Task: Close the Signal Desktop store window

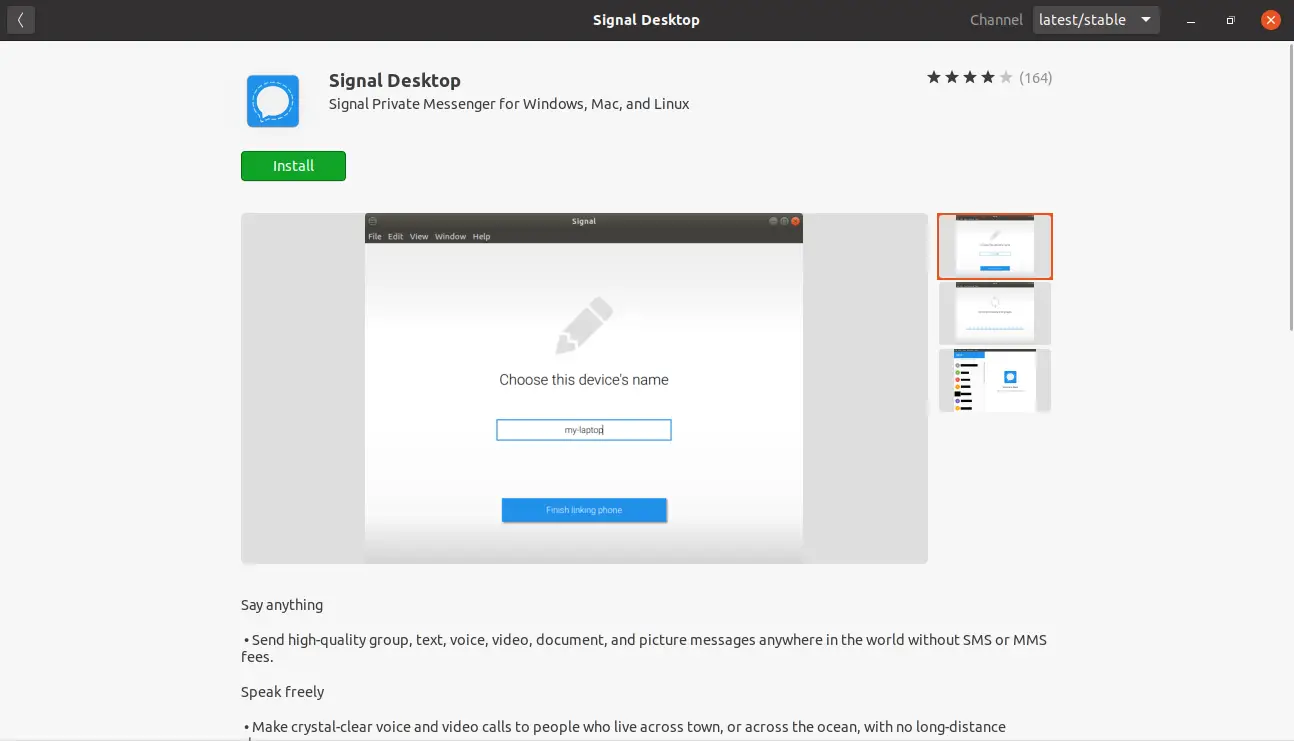Action: [1271, 19]
